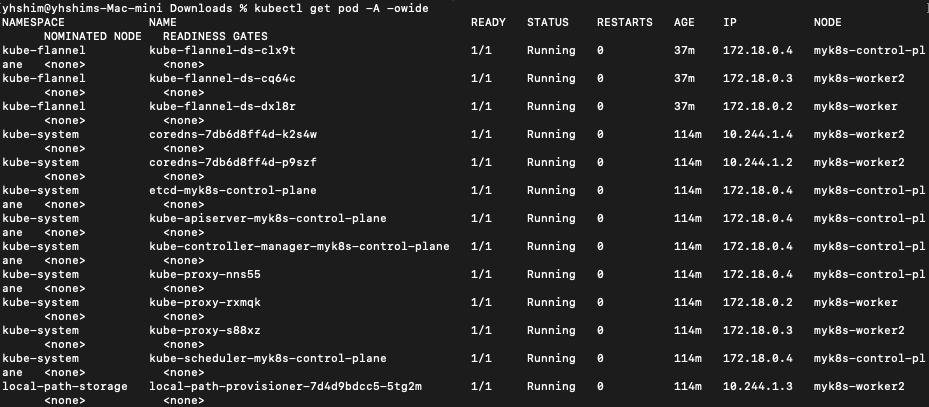This screenshot has width=929, height=407.
Task: Click kube-system namespace in etcd row
Action: 40,190
